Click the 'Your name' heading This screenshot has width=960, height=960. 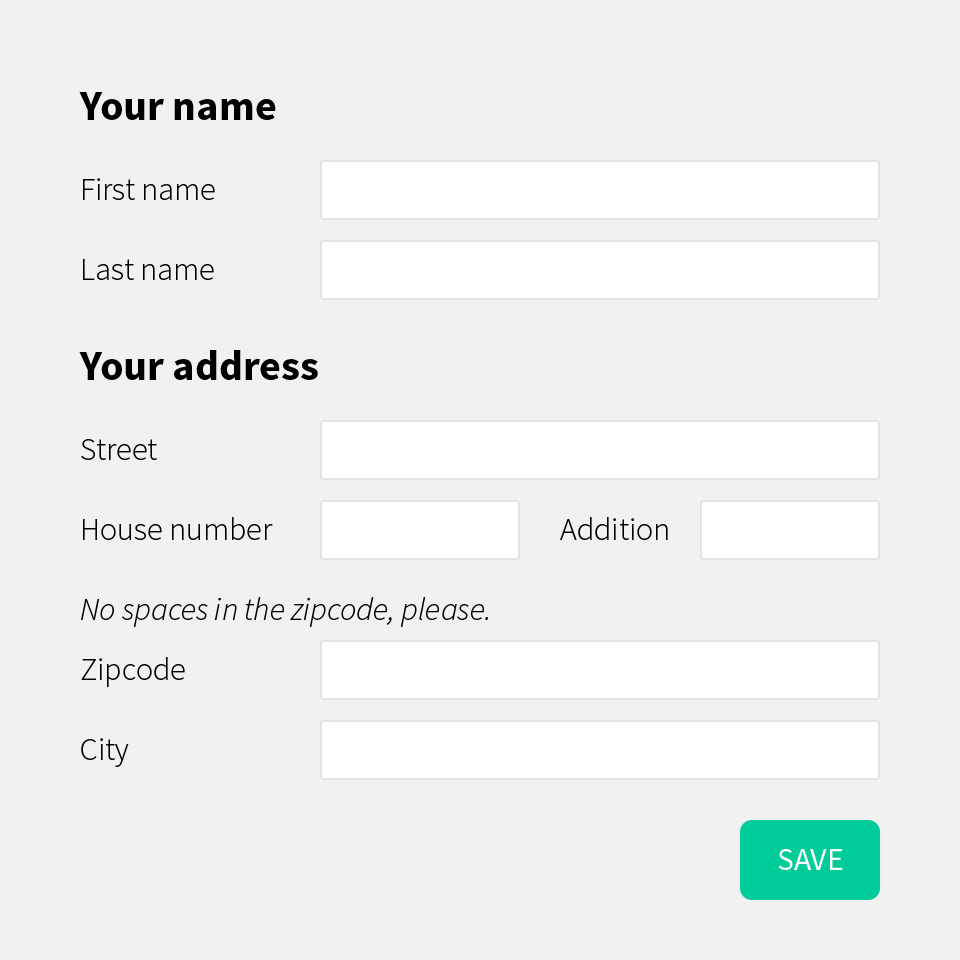click(177, 106)
